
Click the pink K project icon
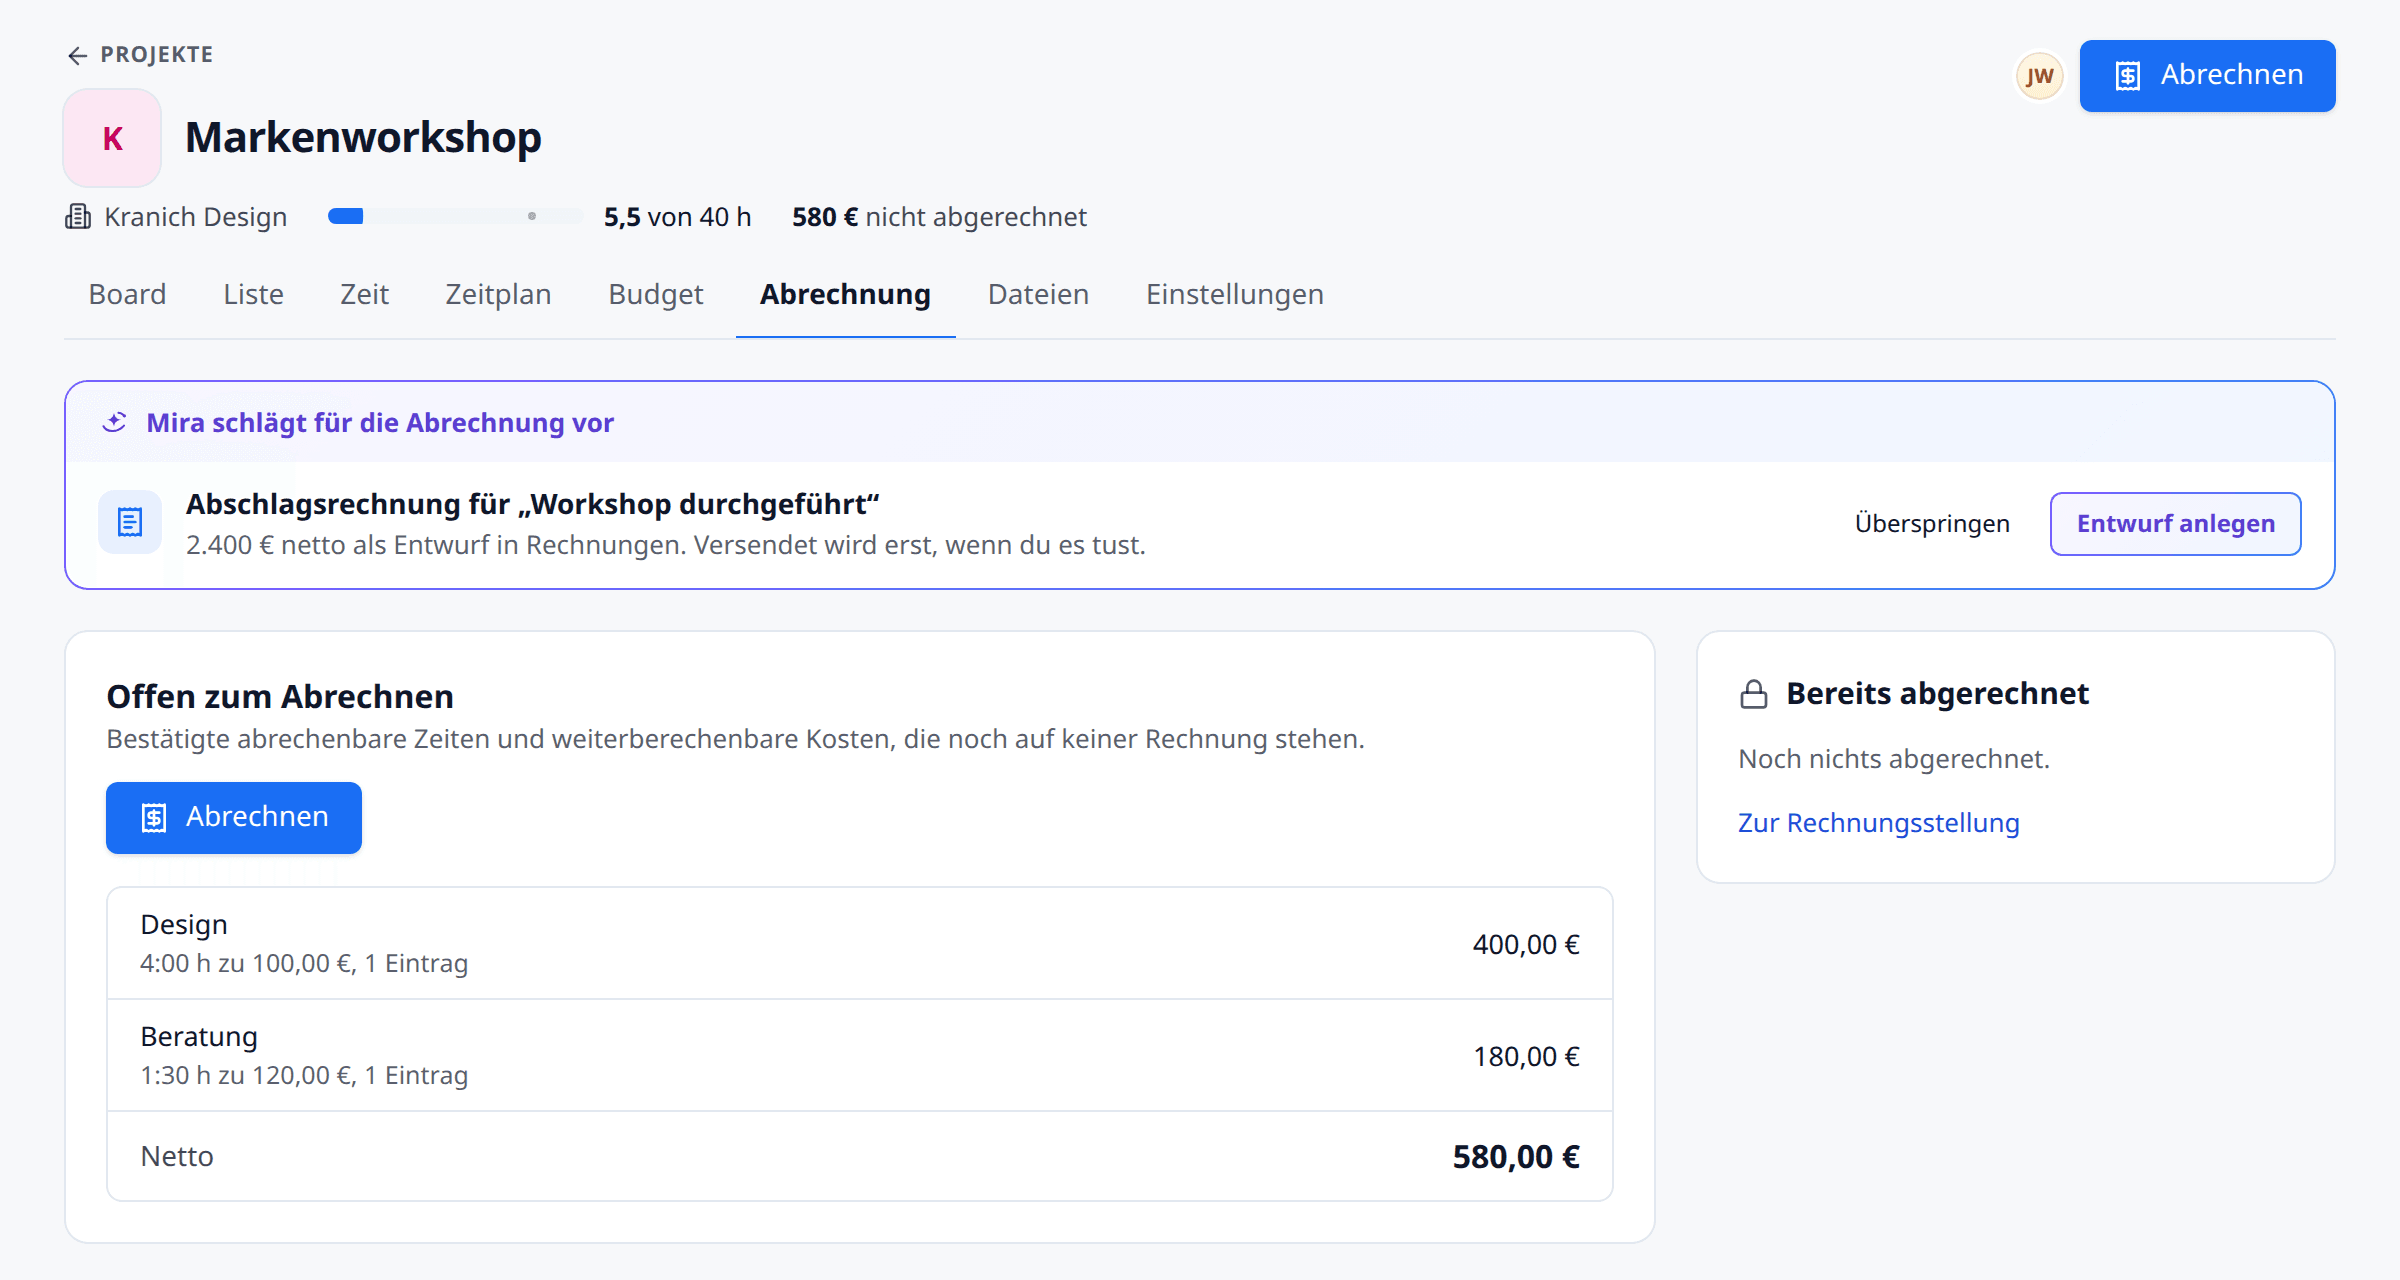pos(112,138)
